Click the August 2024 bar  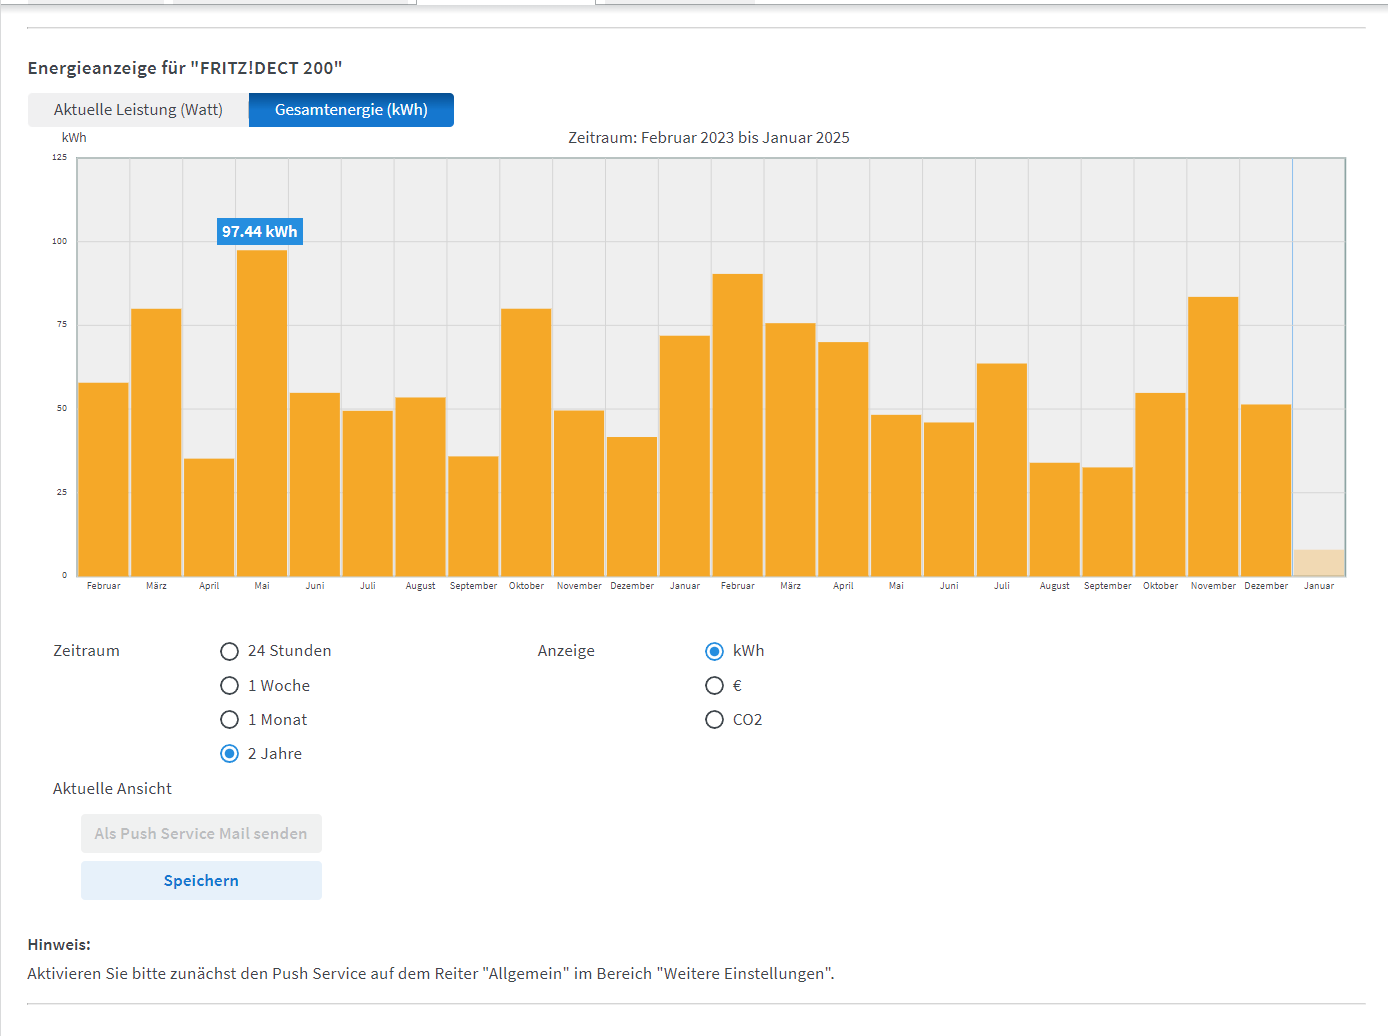(1054, 519)
